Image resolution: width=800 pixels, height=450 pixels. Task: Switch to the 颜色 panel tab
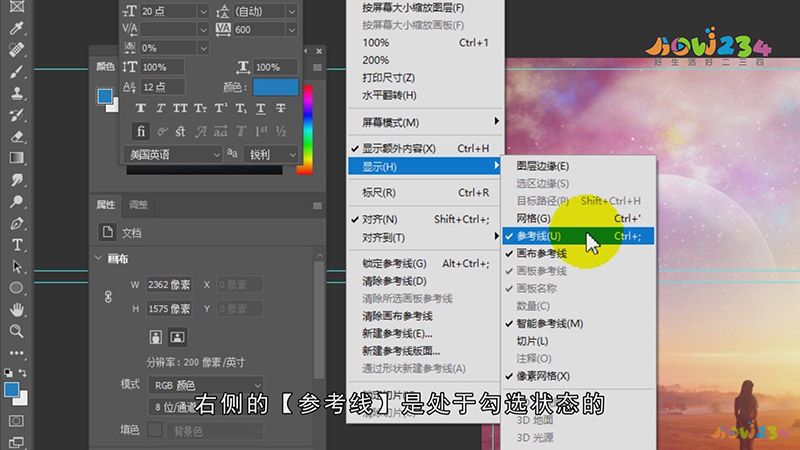[x=105, y=66]
